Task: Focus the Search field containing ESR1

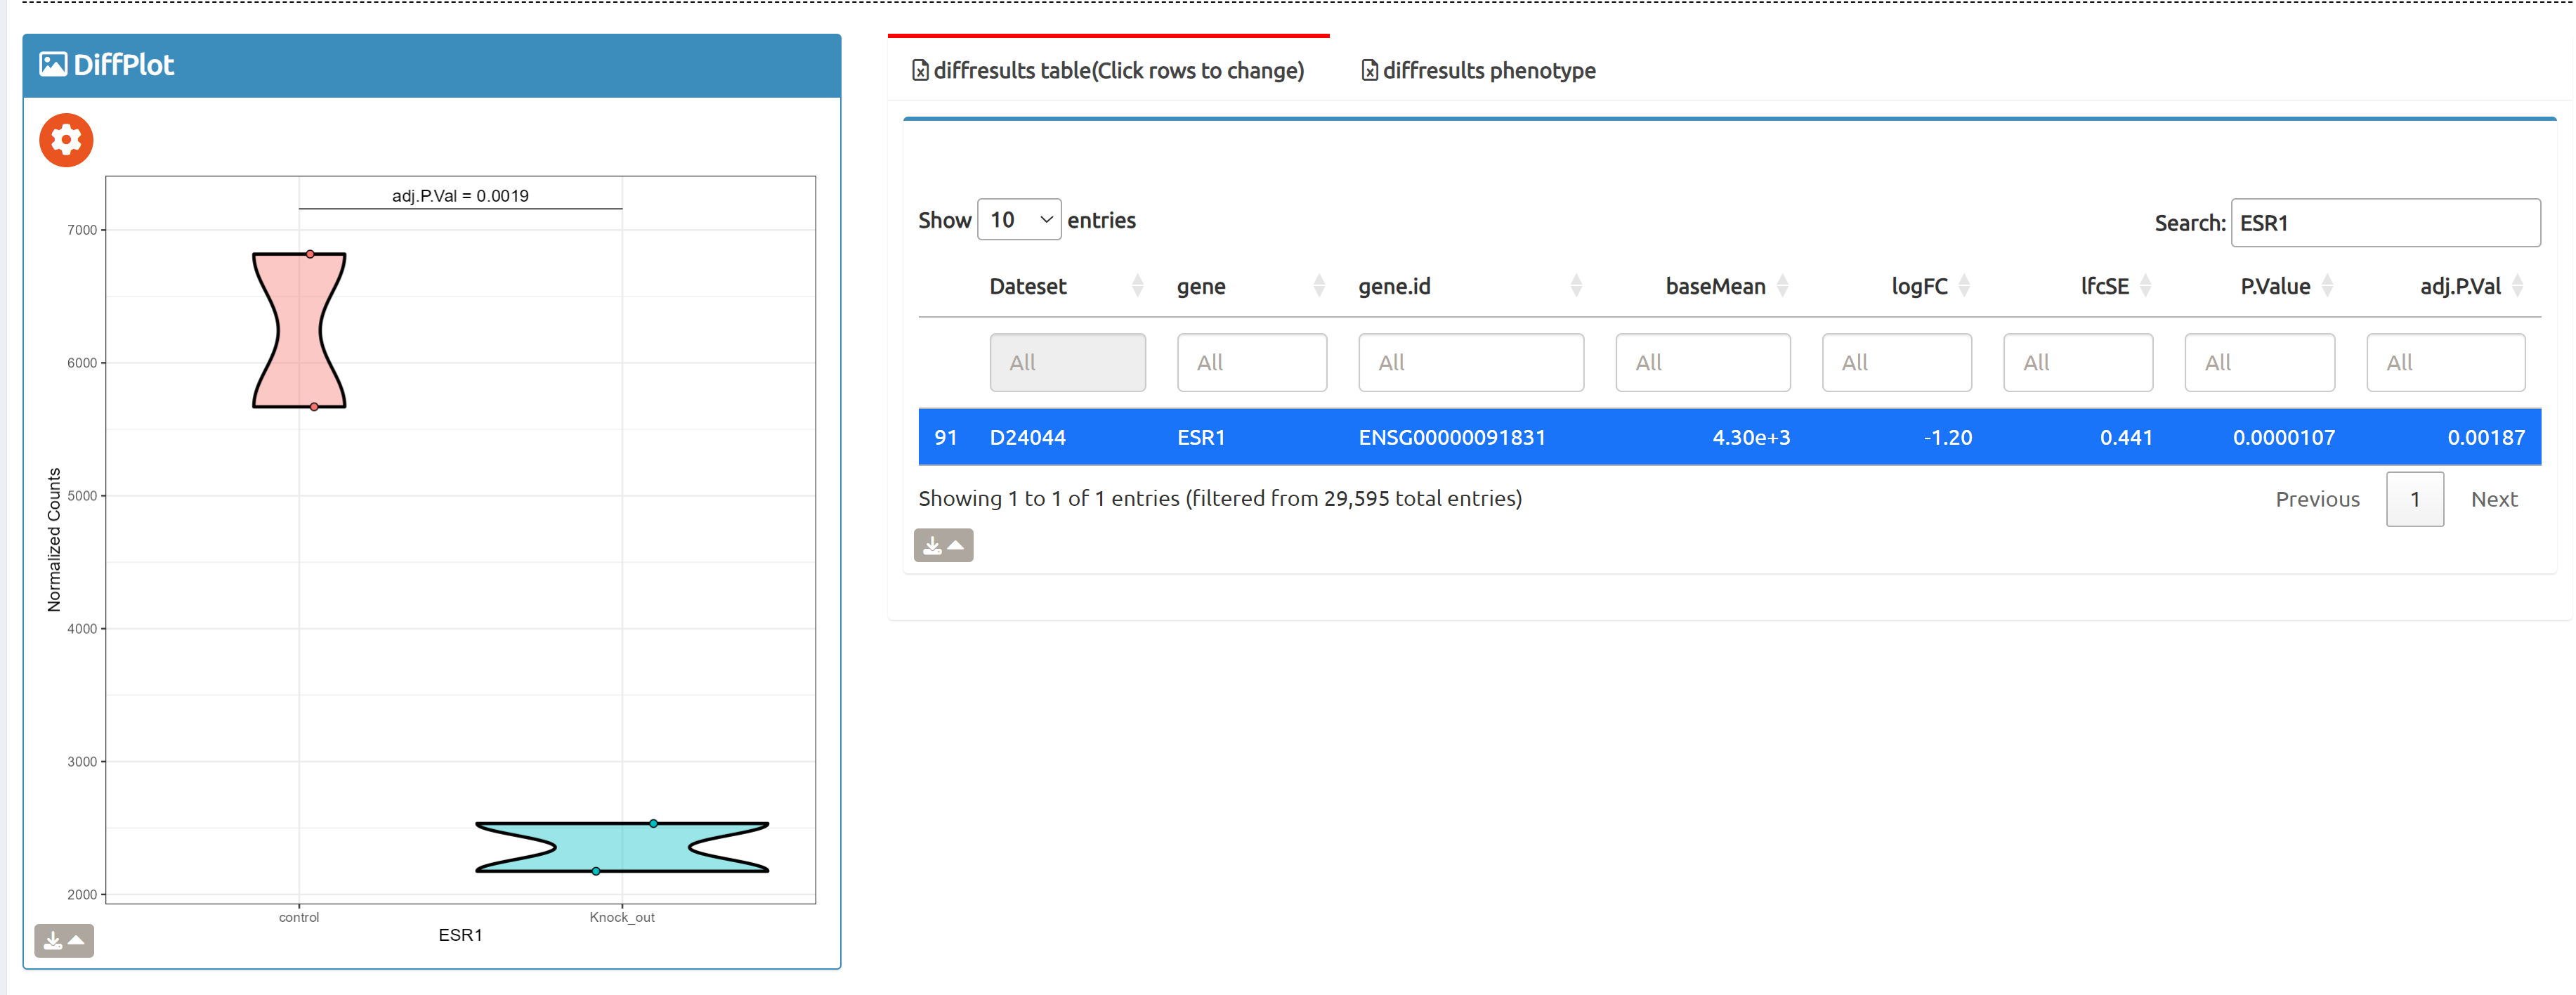Action: coord(2385,223)
